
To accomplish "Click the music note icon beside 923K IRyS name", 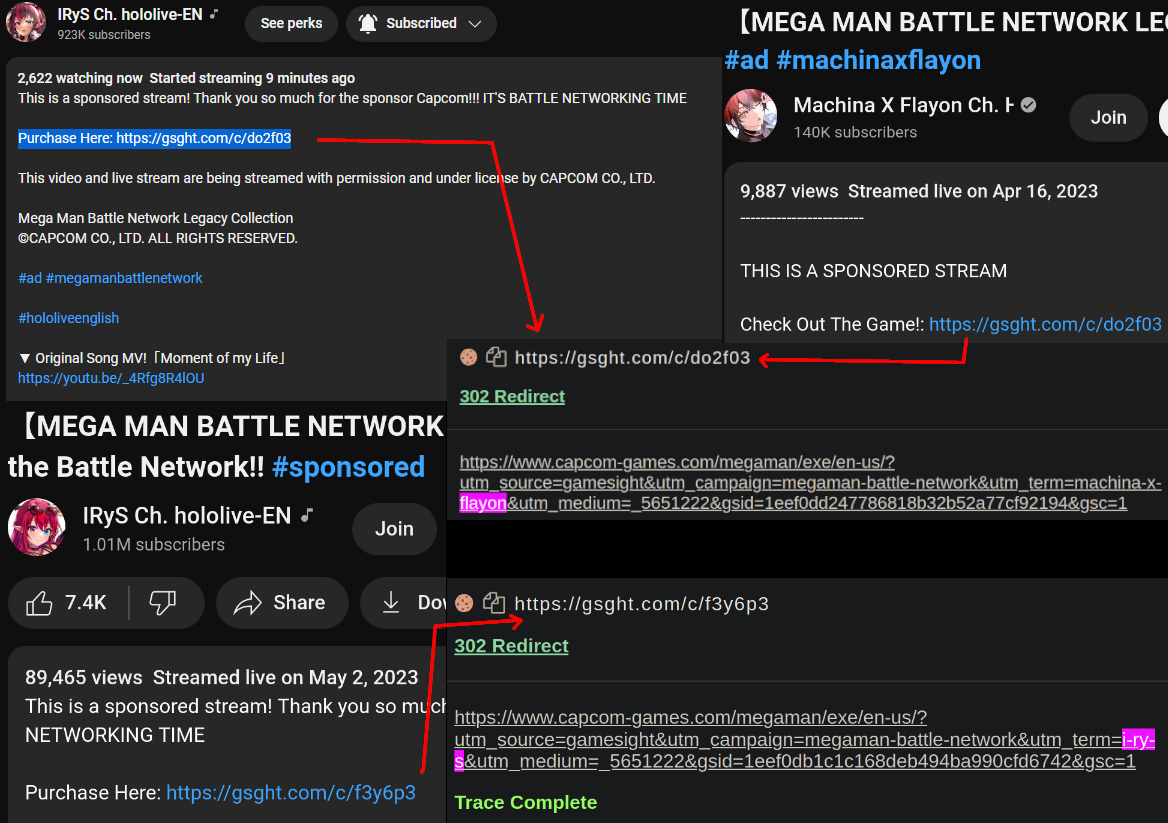I will (x=214, y=13).
